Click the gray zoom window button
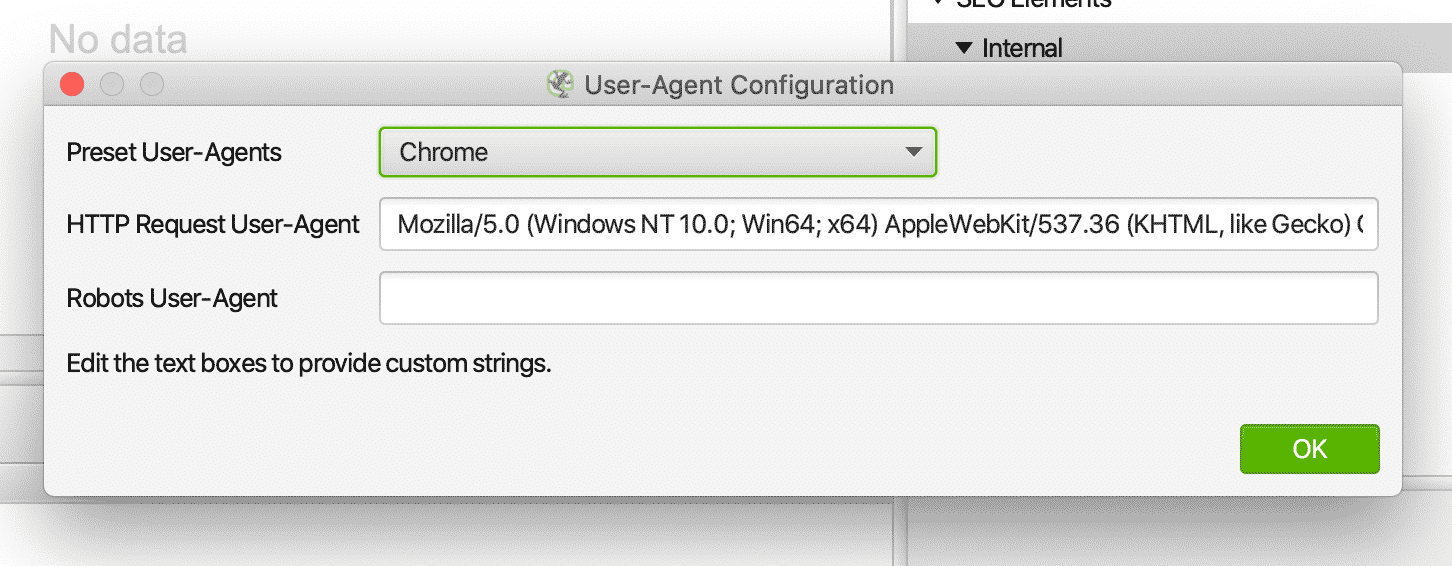The width and height of the screenshot is (1452, 566). [x=152, y=85]
